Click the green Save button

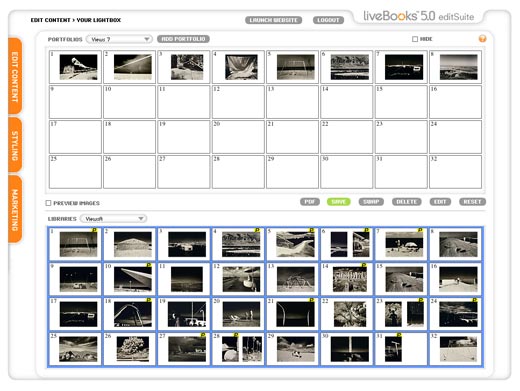pos(338,202)
